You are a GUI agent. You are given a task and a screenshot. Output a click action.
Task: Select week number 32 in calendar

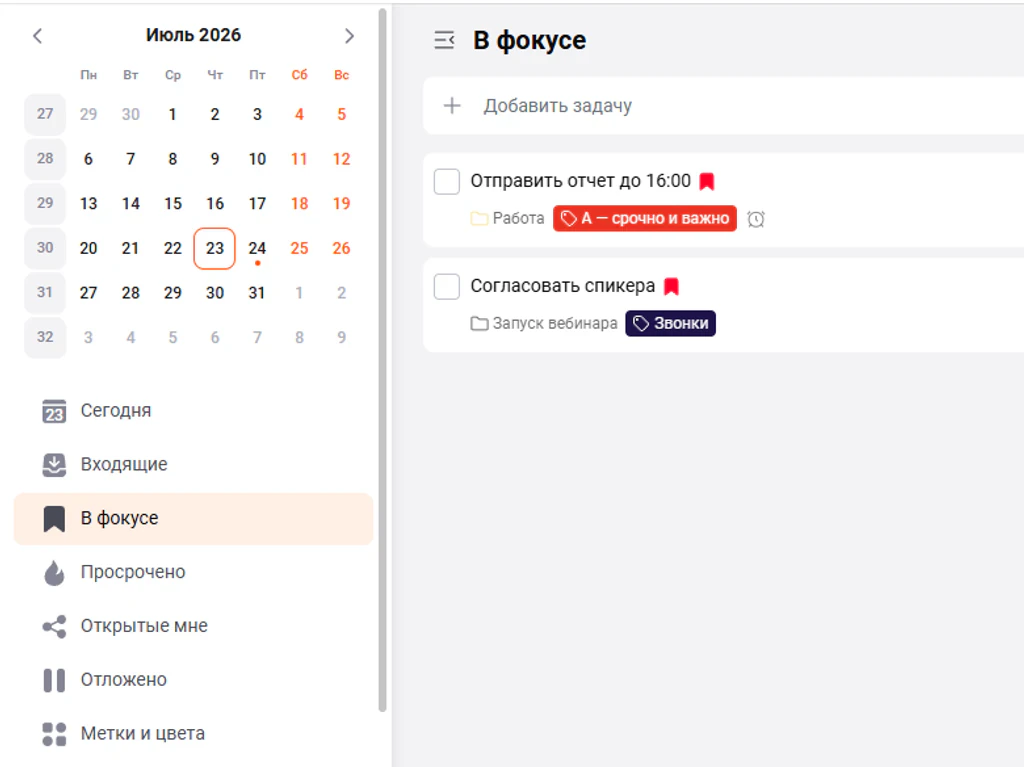pyautogui.click(x=45, y=338)
